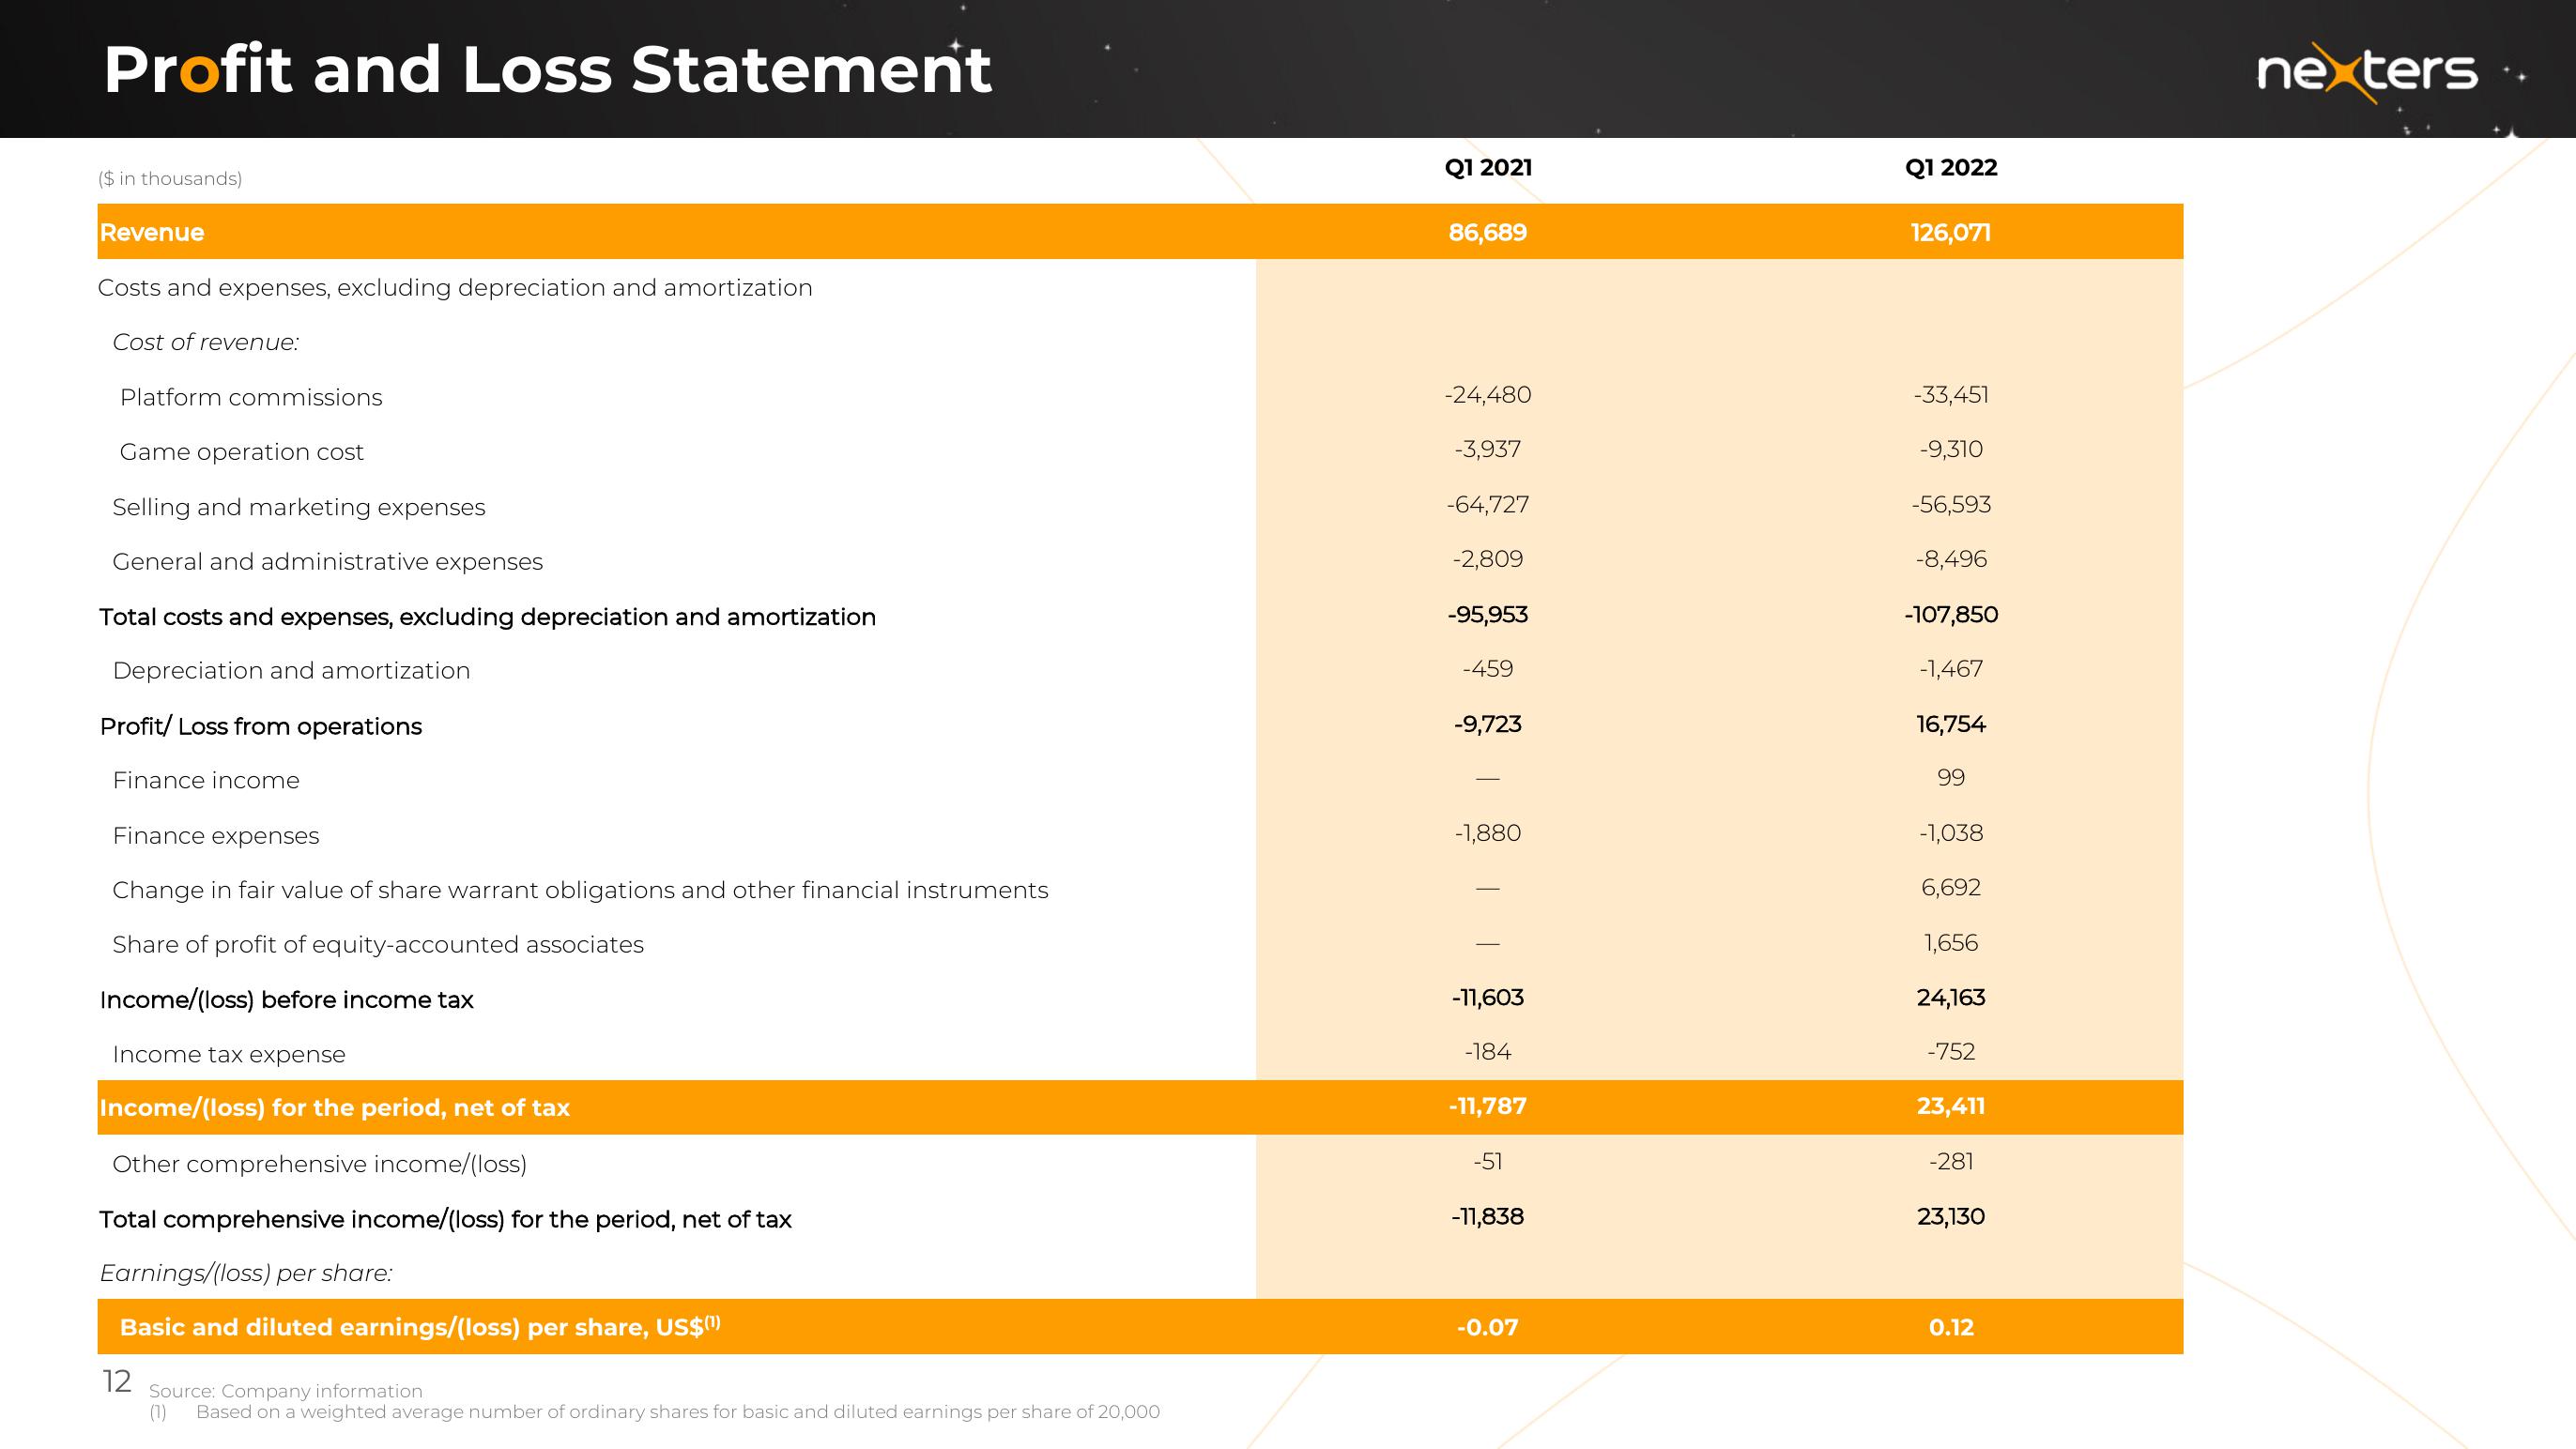Select the value -2,809
Screen dimensions: 2576x1449
(1488, 559)
